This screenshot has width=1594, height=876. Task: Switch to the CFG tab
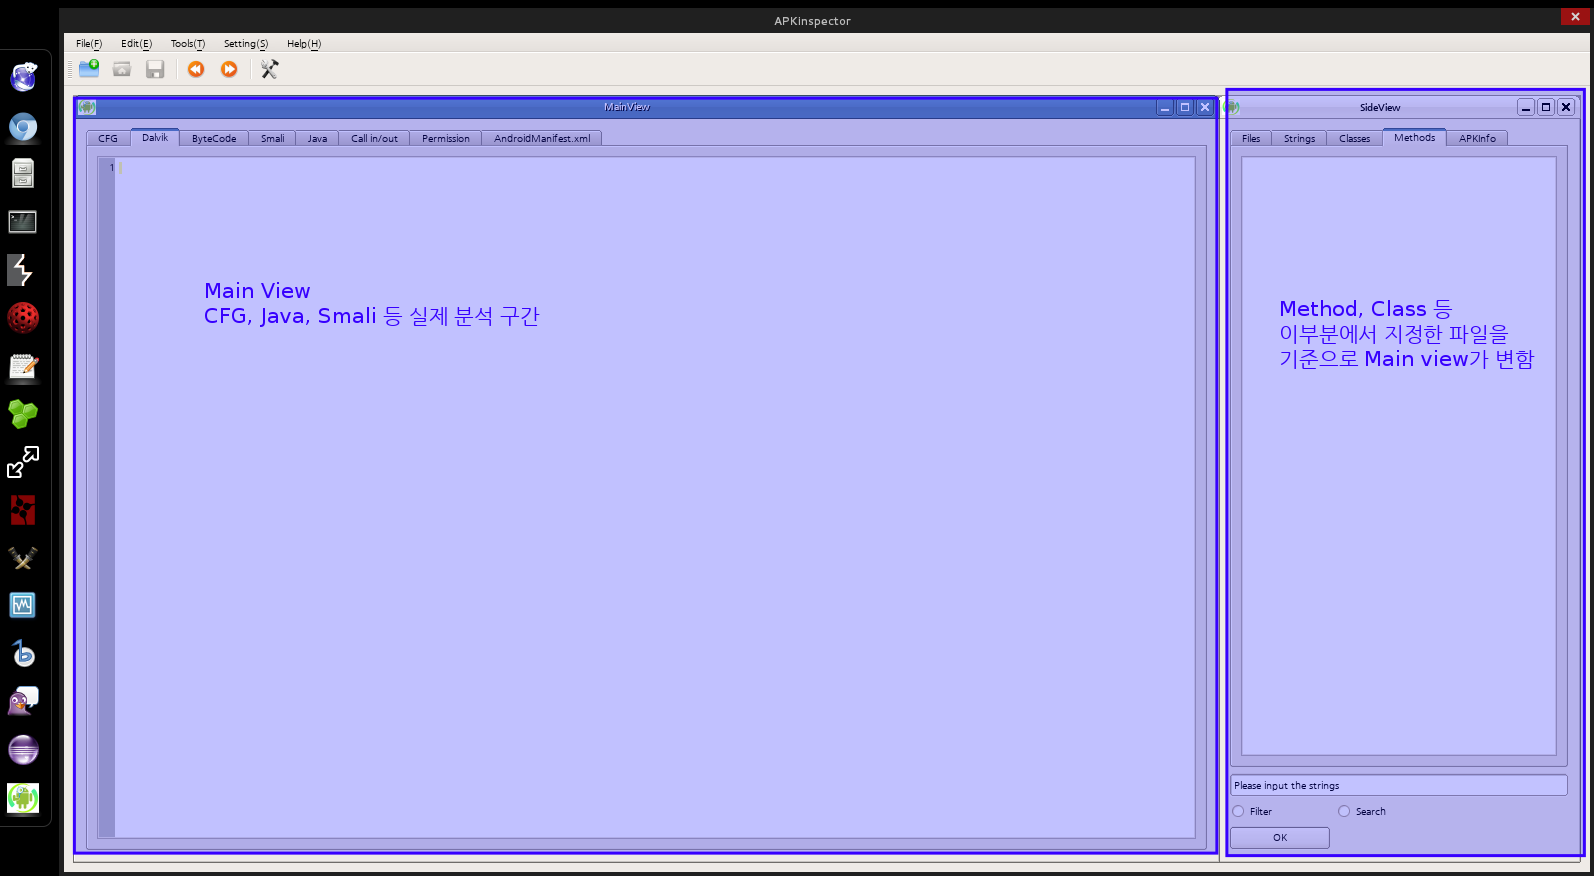(108, 139)
